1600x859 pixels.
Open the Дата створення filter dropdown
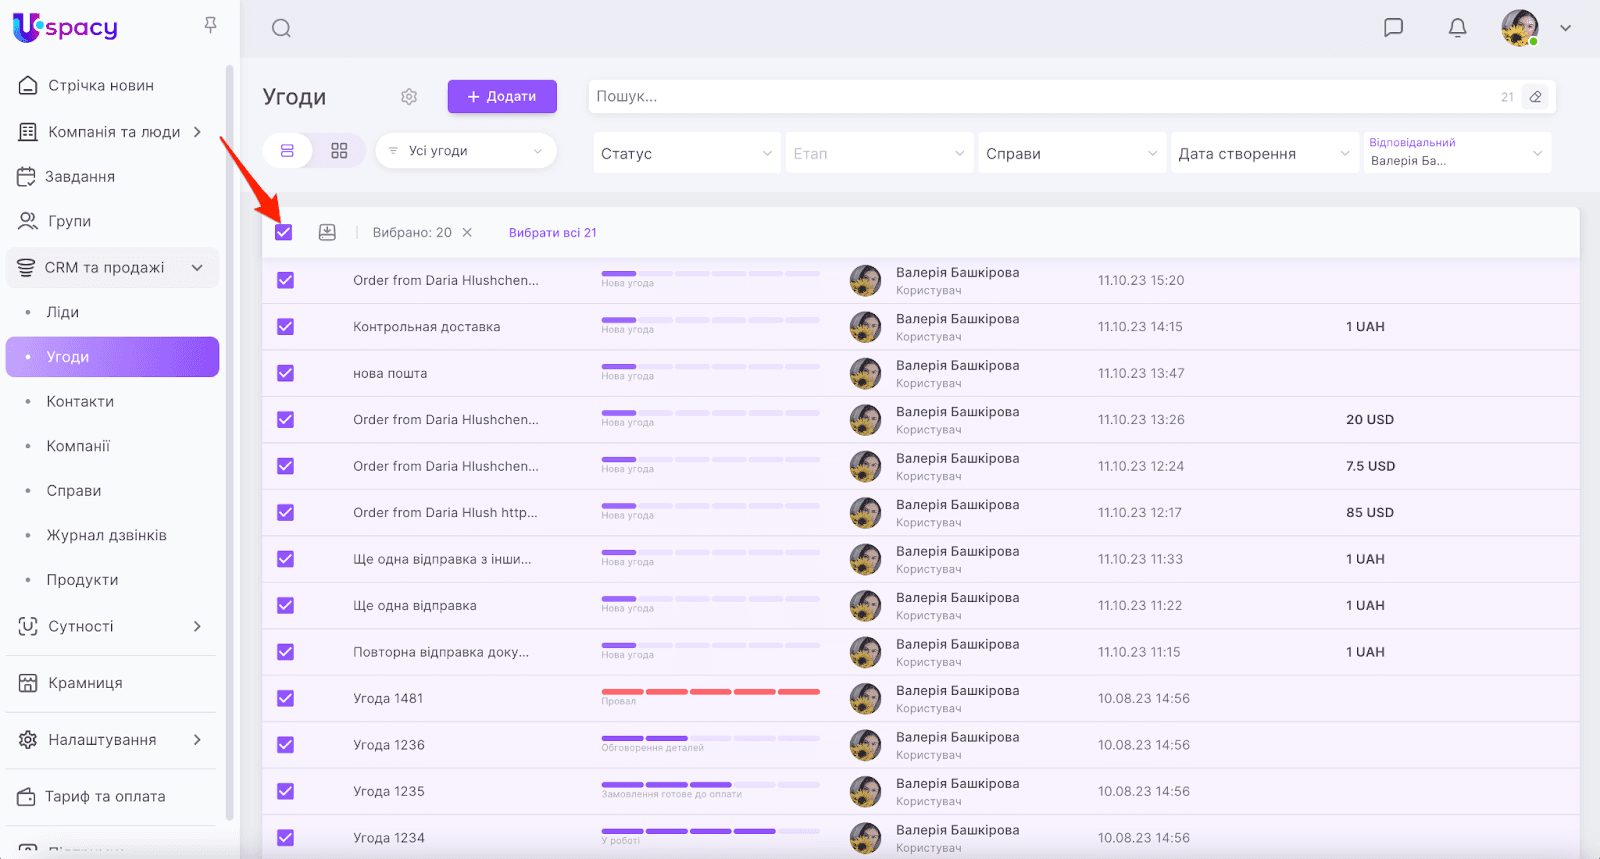(1263, 153)
